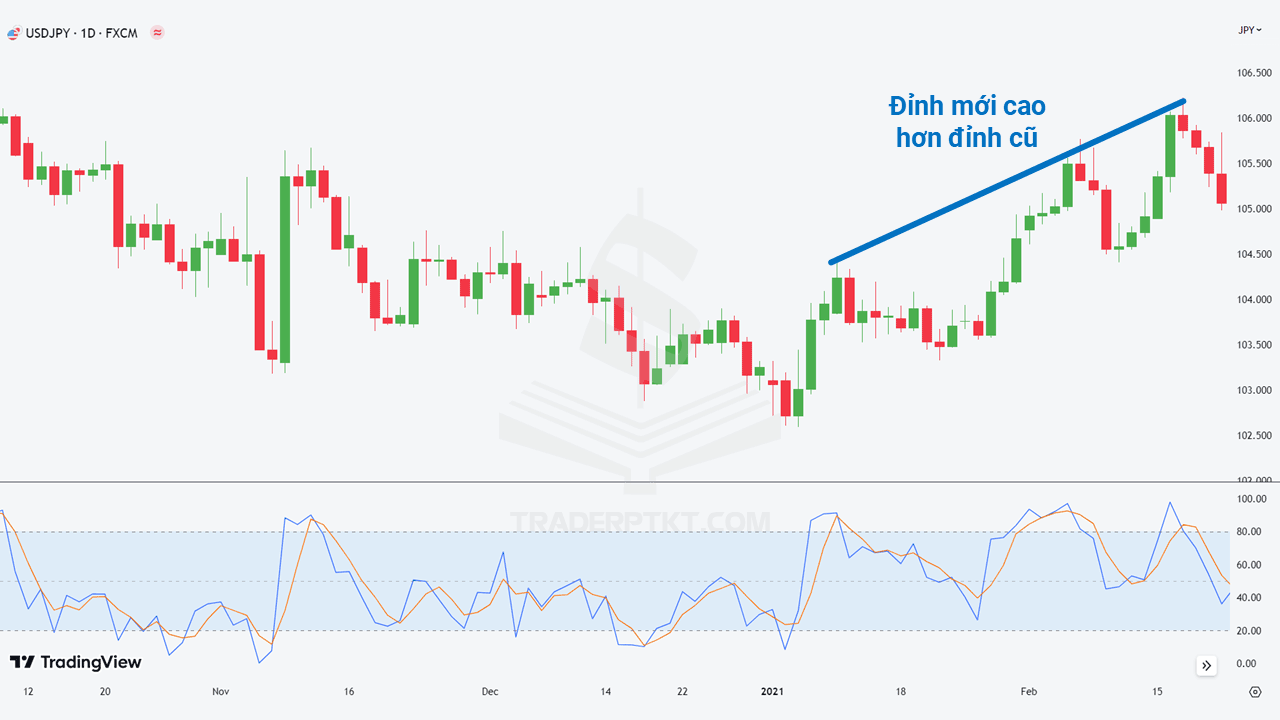Click the 'Đỉnh mới cao hơn đỉnh cũ' annotation
Screen dimensions: 1280x720
(967, 122)
